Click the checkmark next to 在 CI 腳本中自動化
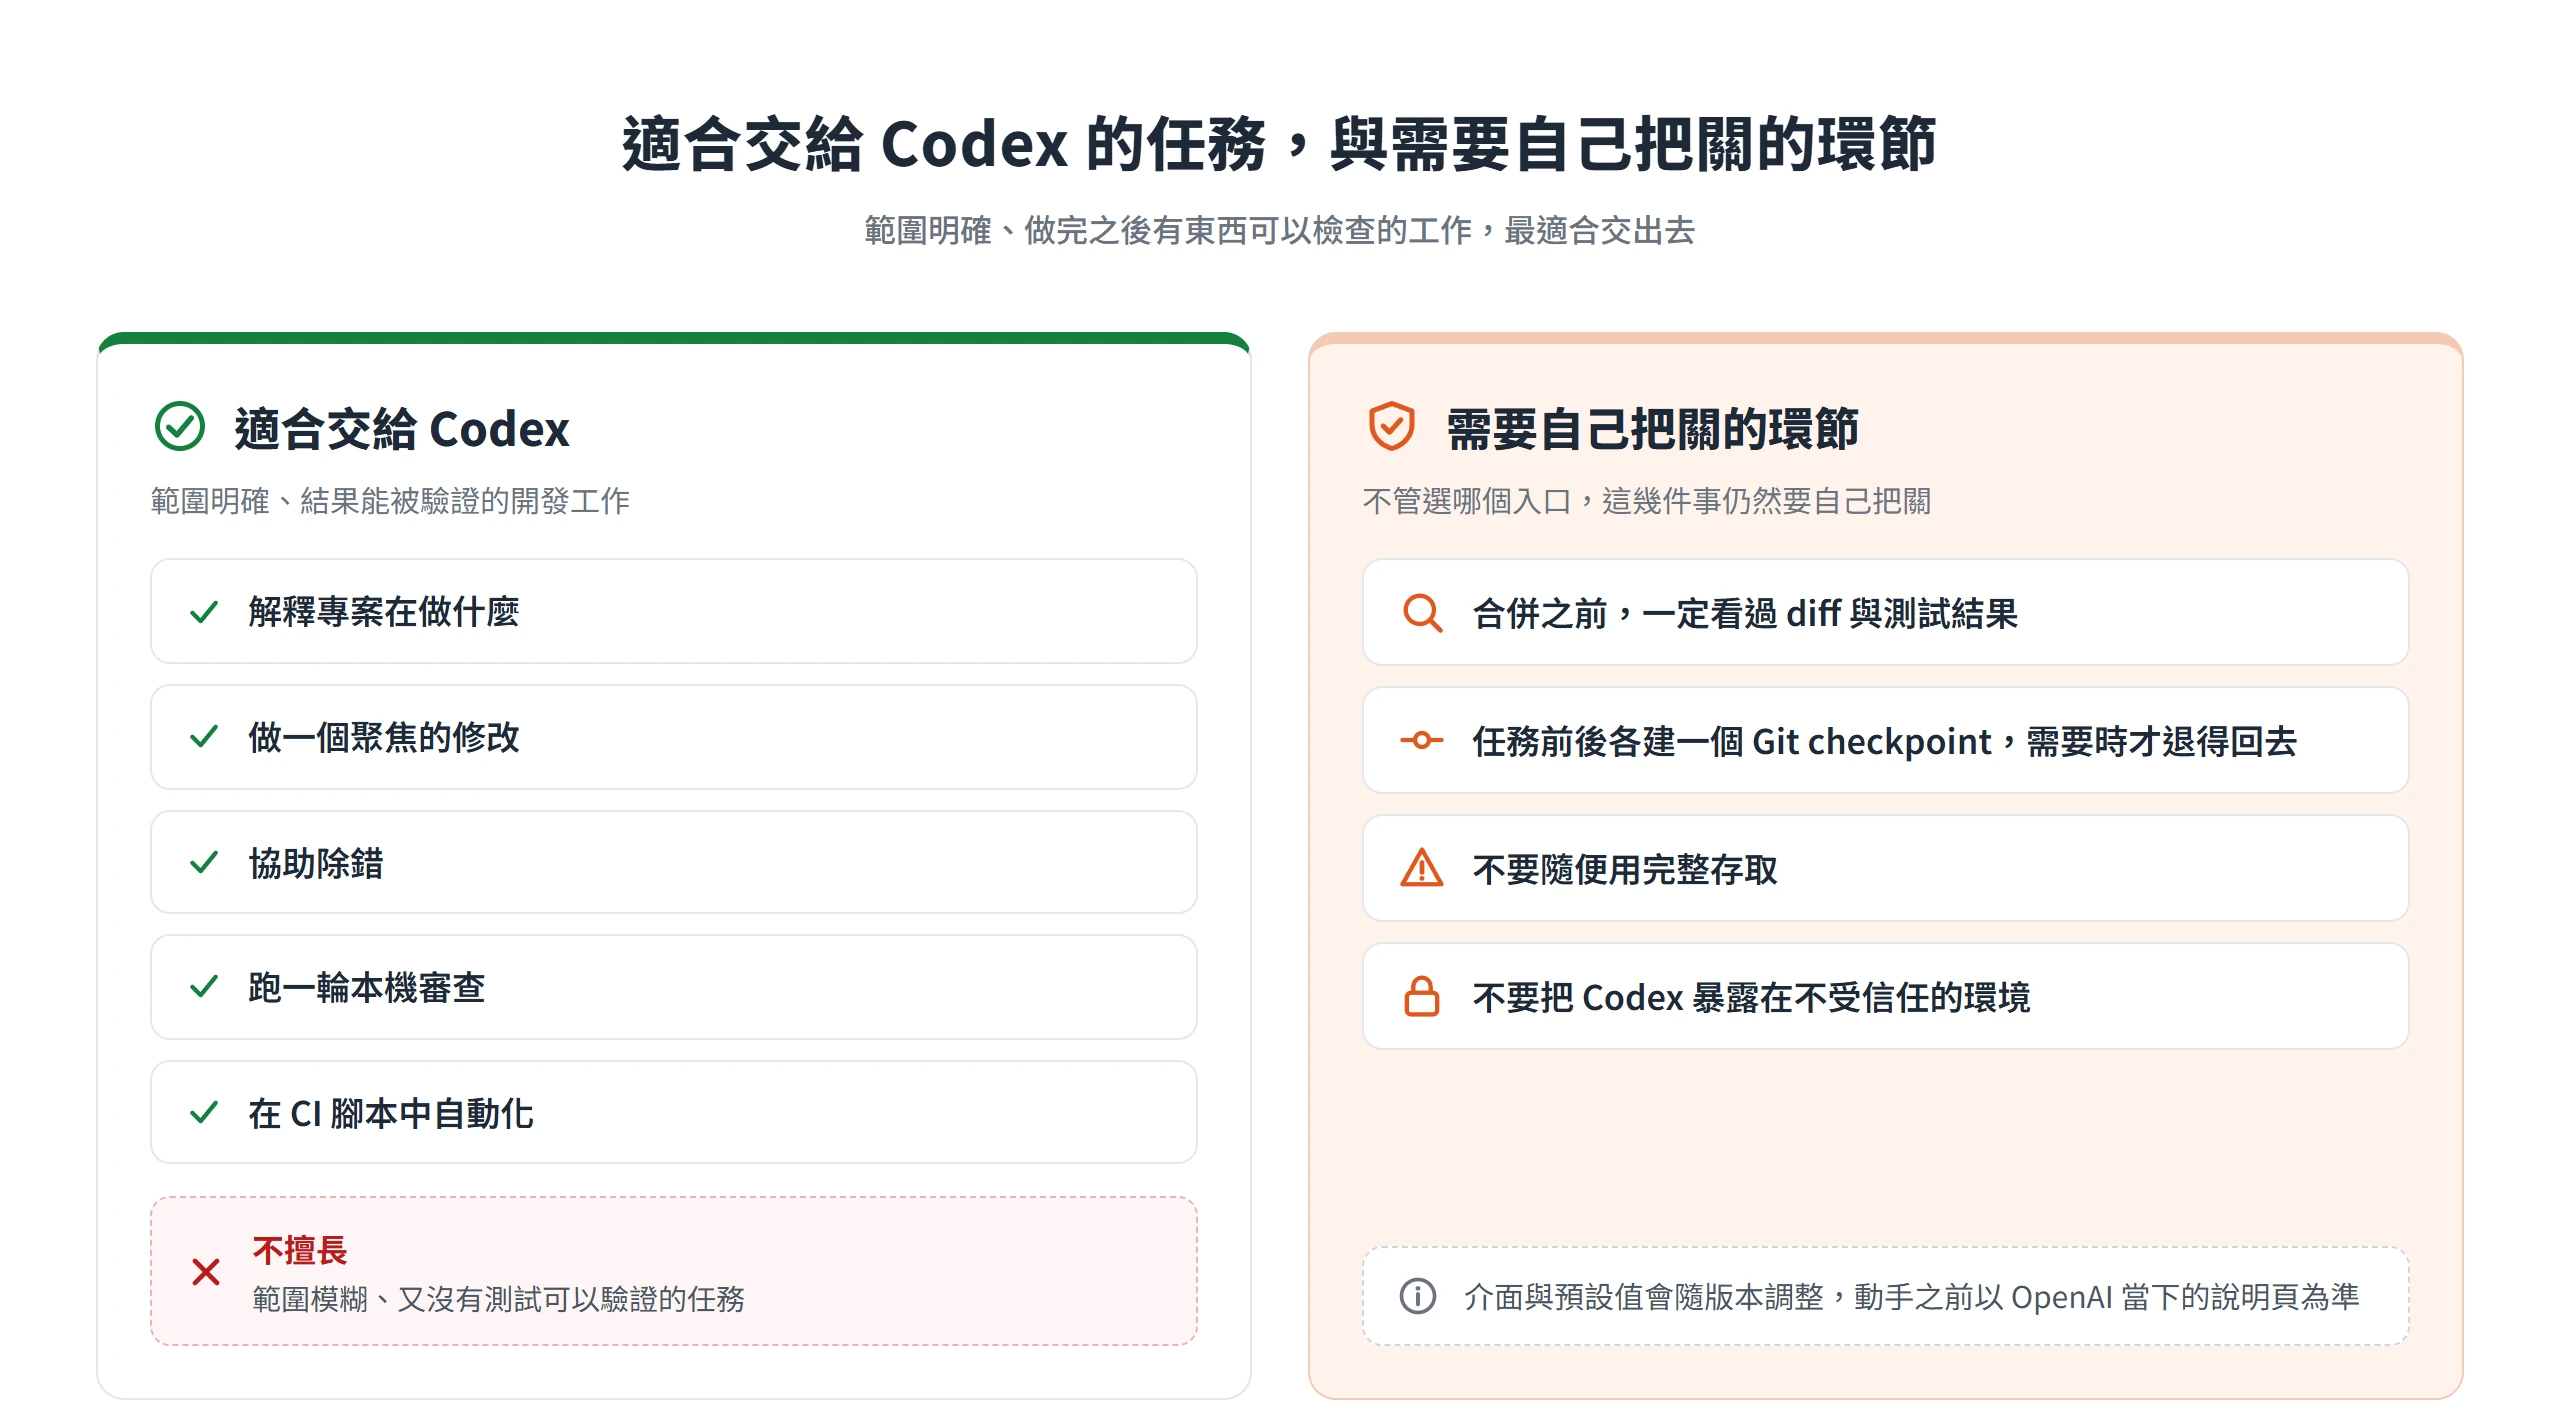 click(x=204, y=1113)
